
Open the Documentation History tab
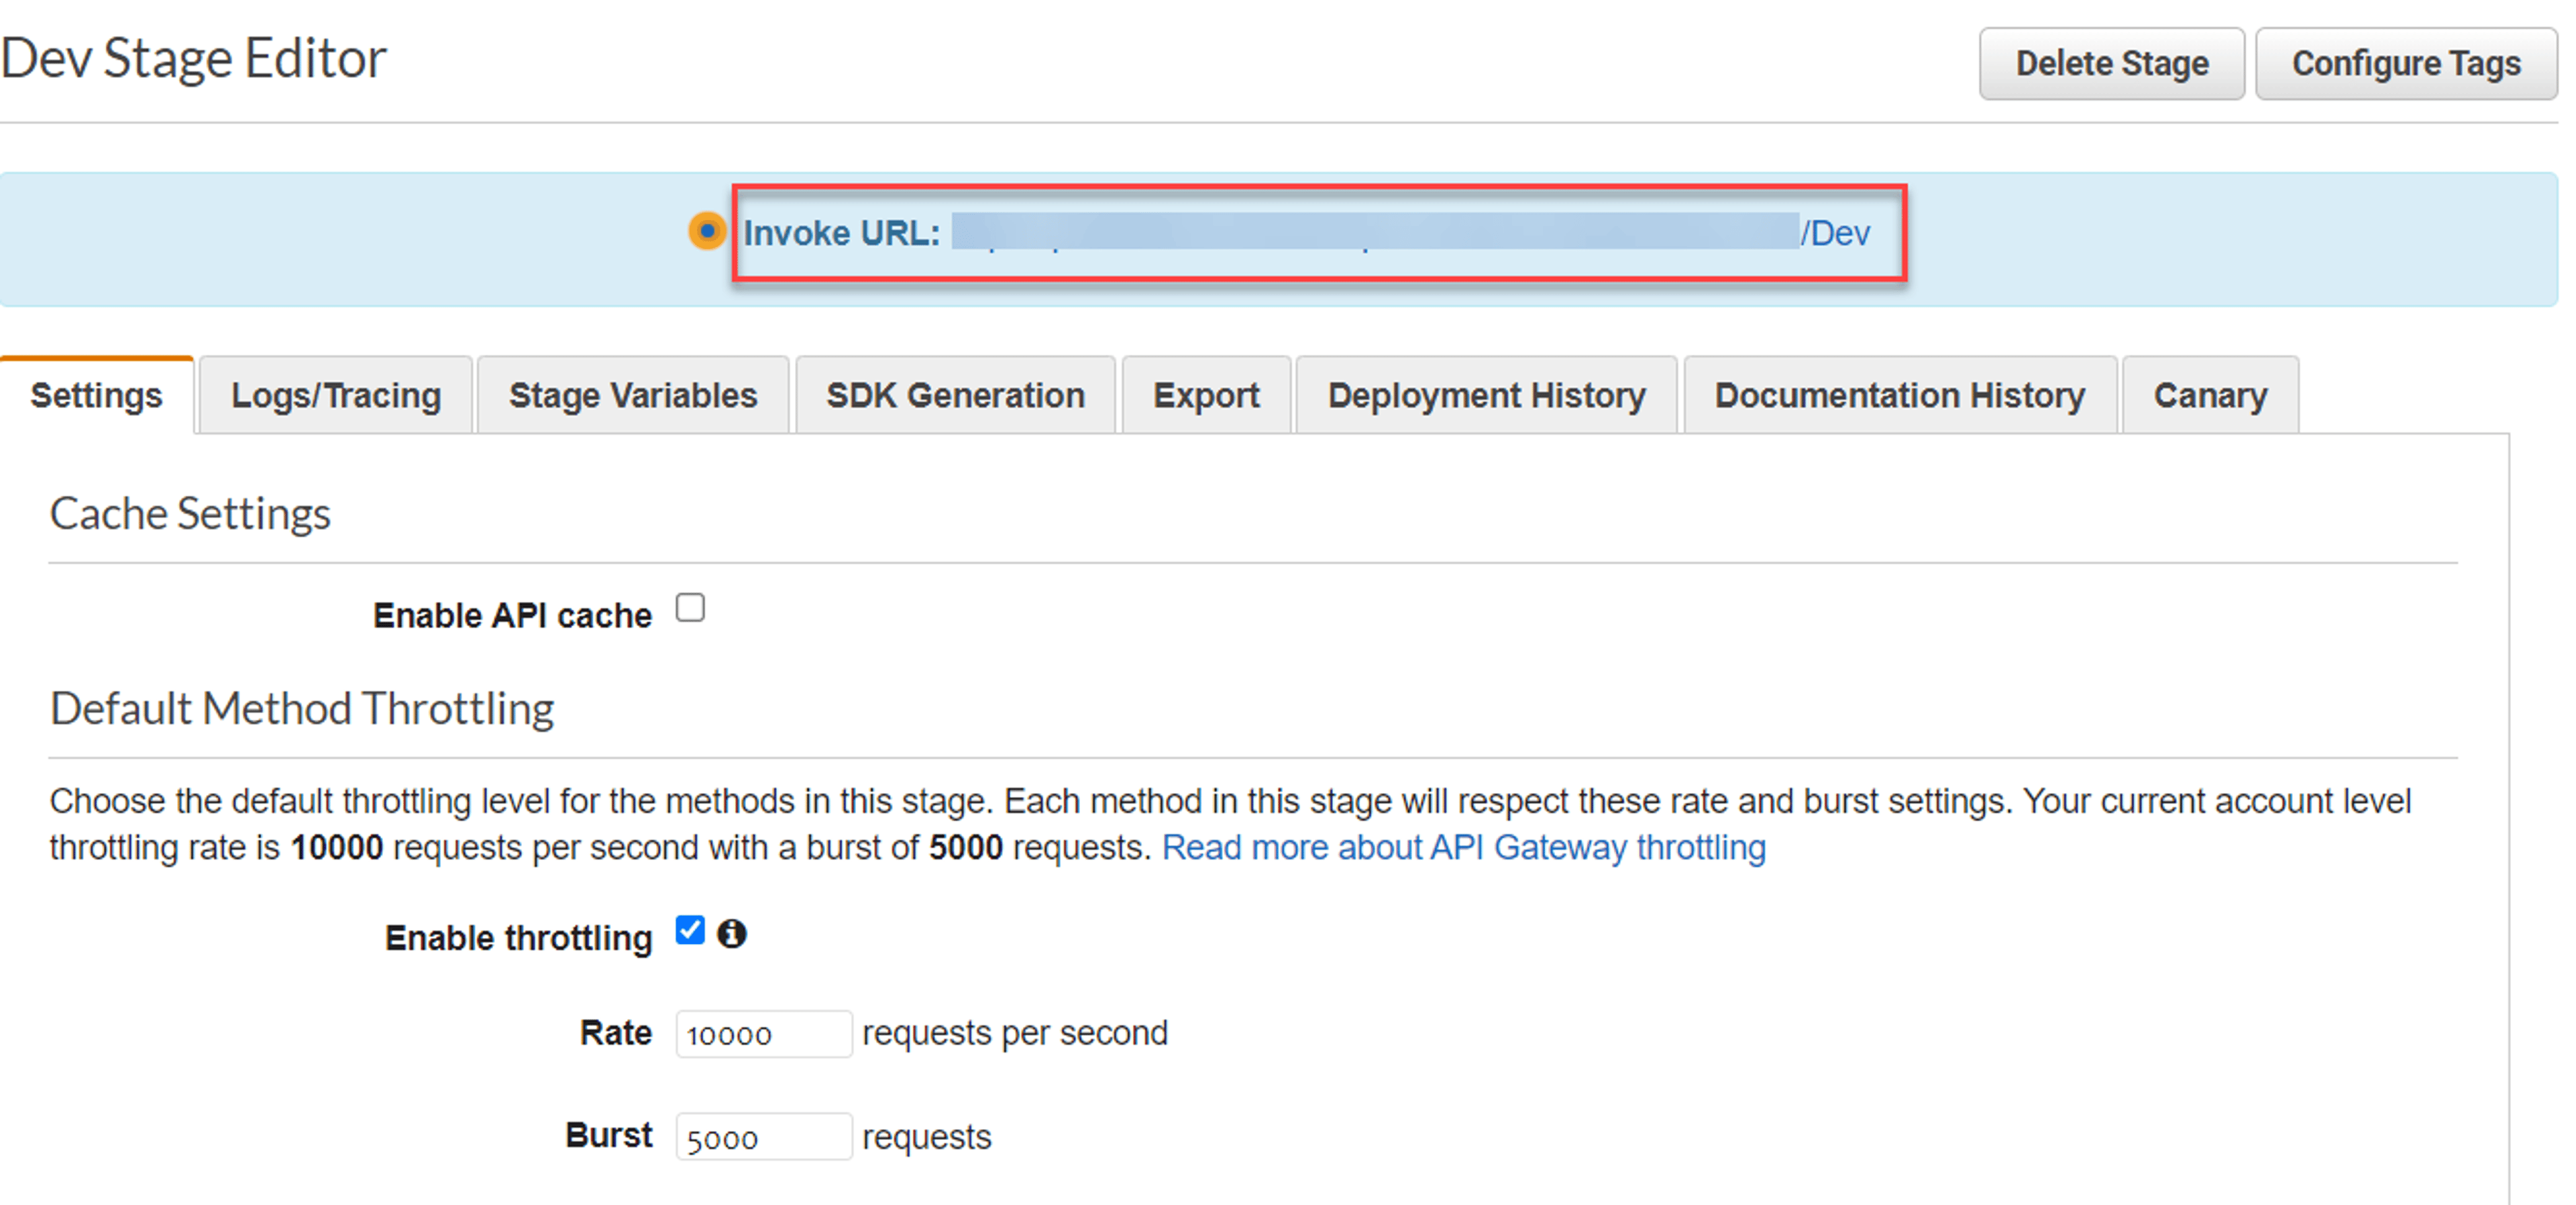(x=1900, y=395)
